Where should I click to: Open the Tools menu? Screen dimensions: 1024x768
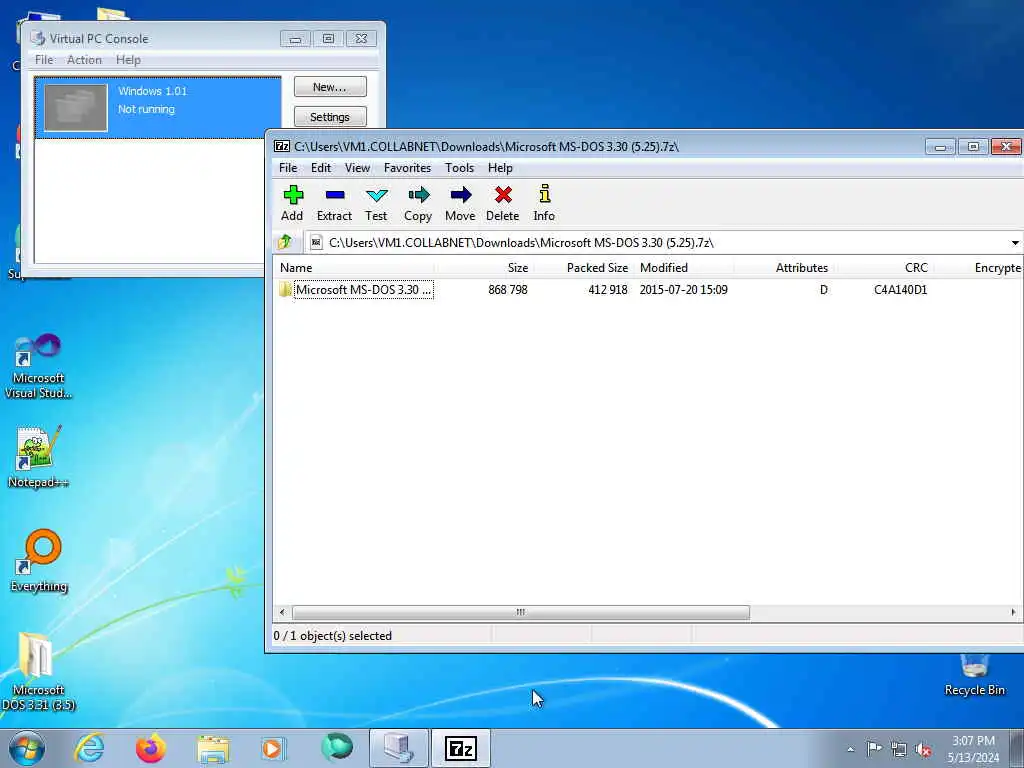tap(460, 168)
